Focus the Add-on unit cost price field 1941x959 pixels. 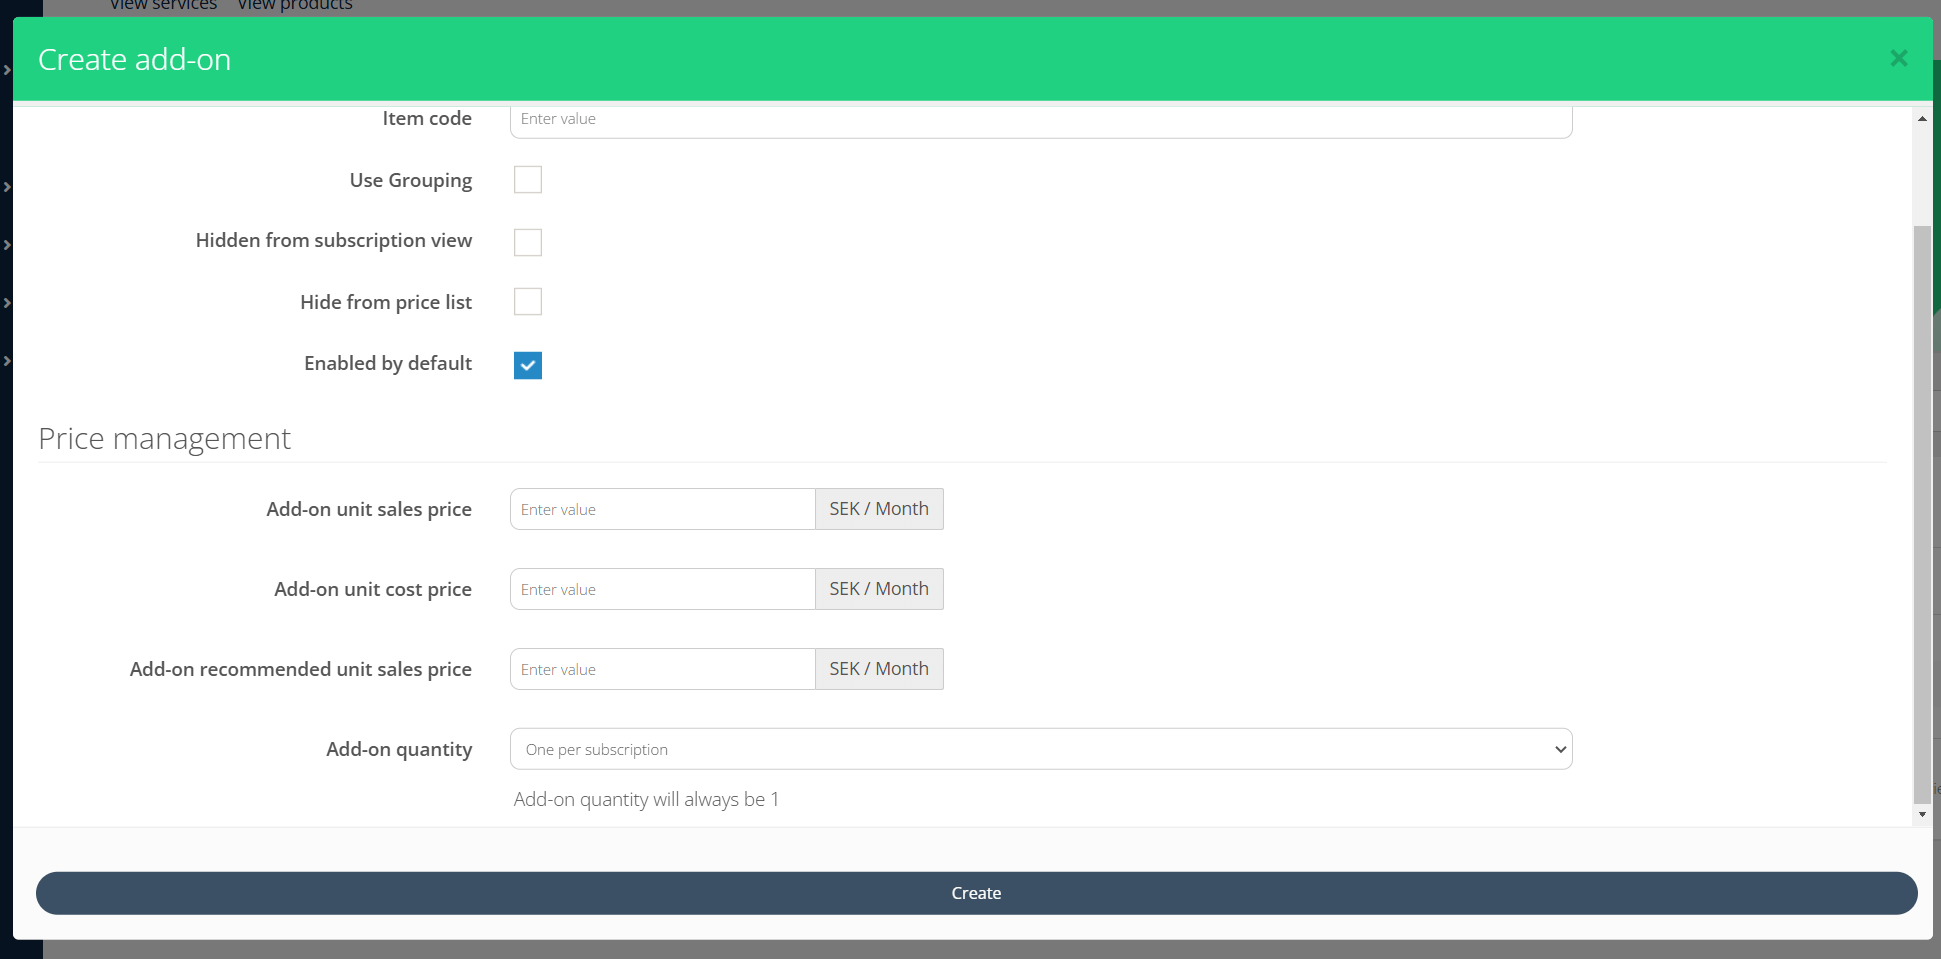coord(663,589)
